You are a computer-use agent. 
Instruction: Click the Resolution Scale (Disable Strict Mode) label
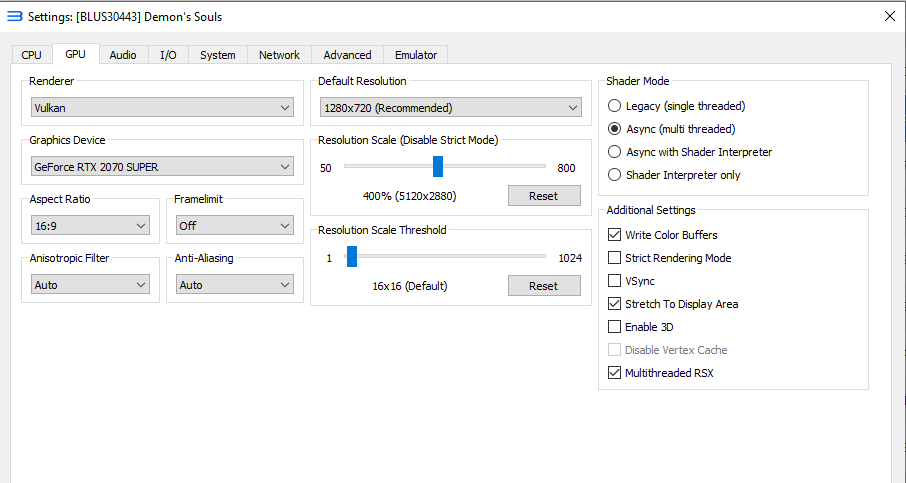[408, 140]
